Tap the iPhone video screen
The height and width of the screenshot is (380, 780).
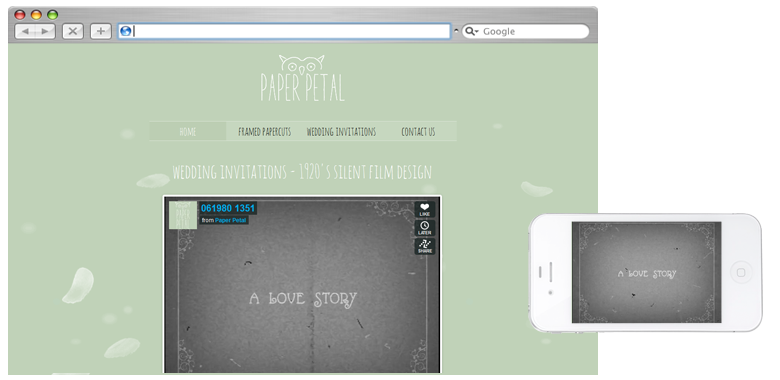[x=646, y=273]
